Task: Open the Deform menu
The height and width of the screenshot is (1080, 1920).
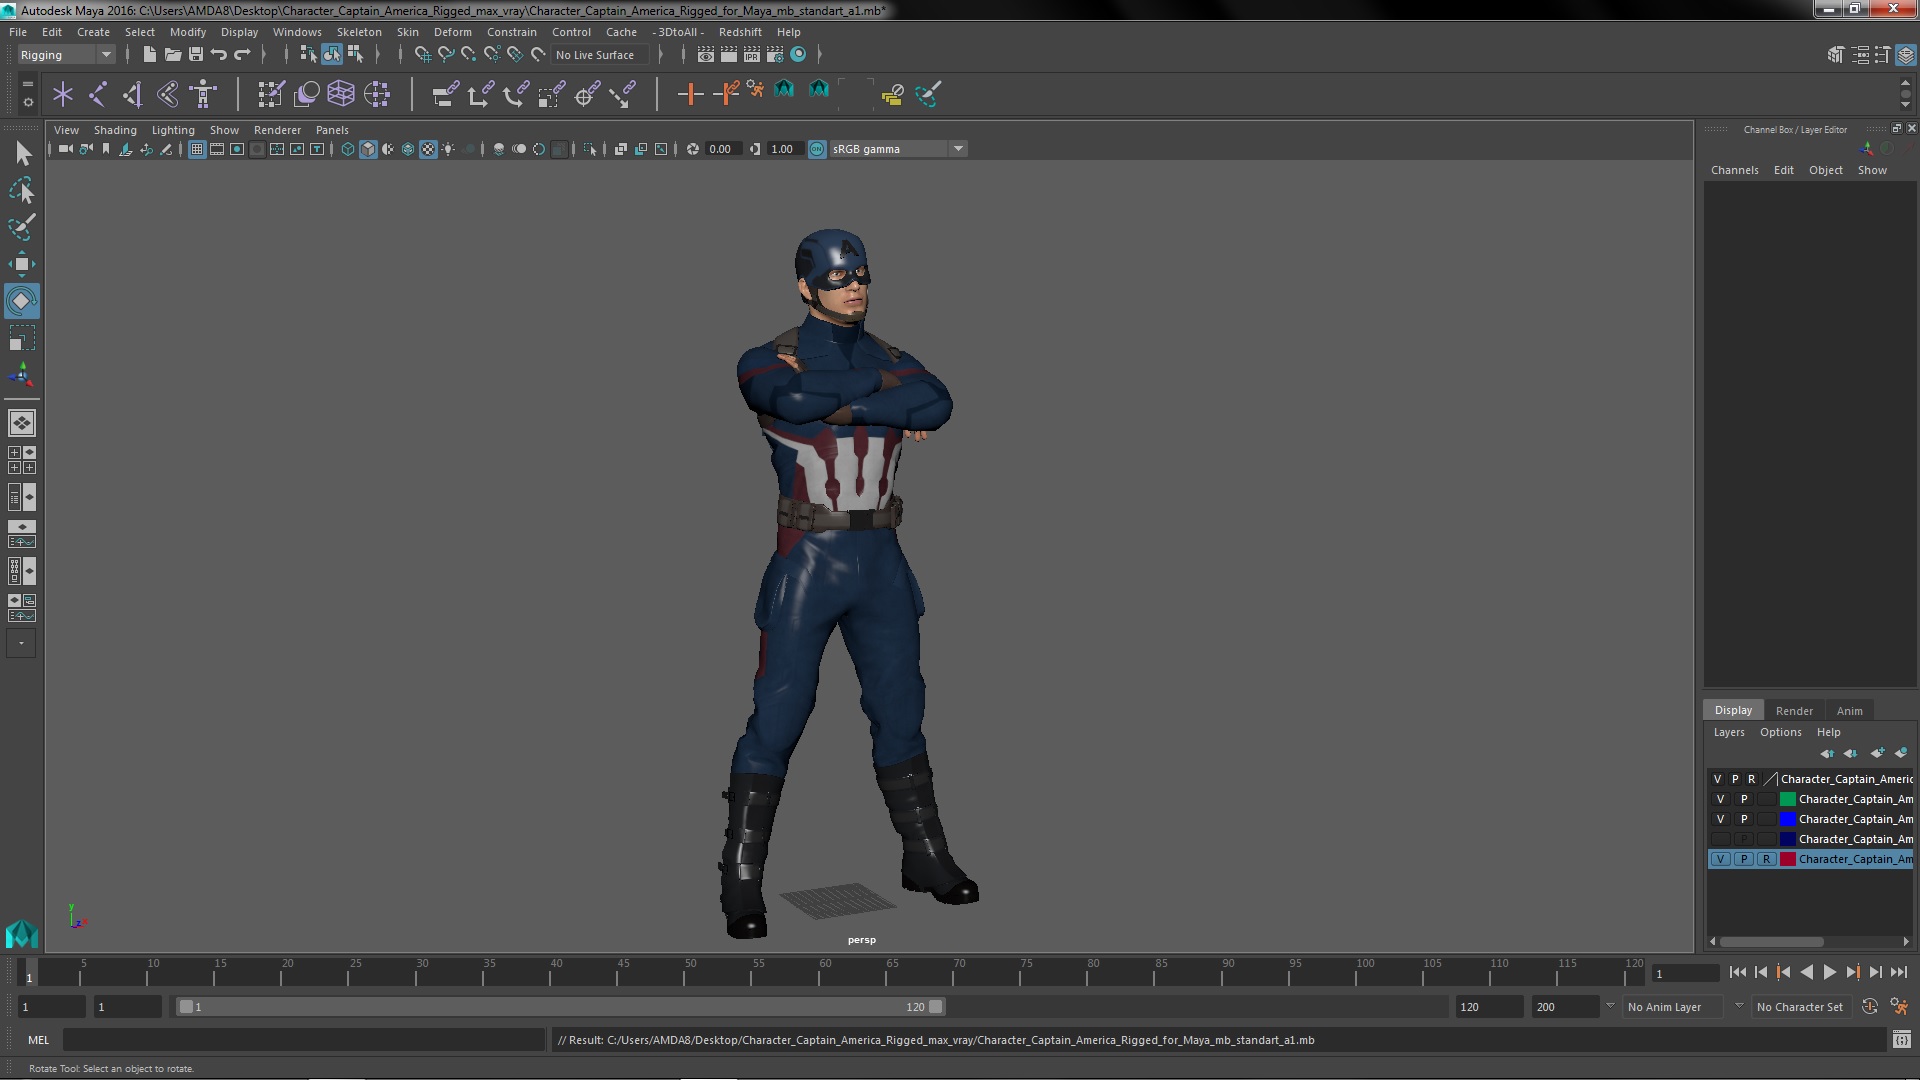Action: [452, 32]
